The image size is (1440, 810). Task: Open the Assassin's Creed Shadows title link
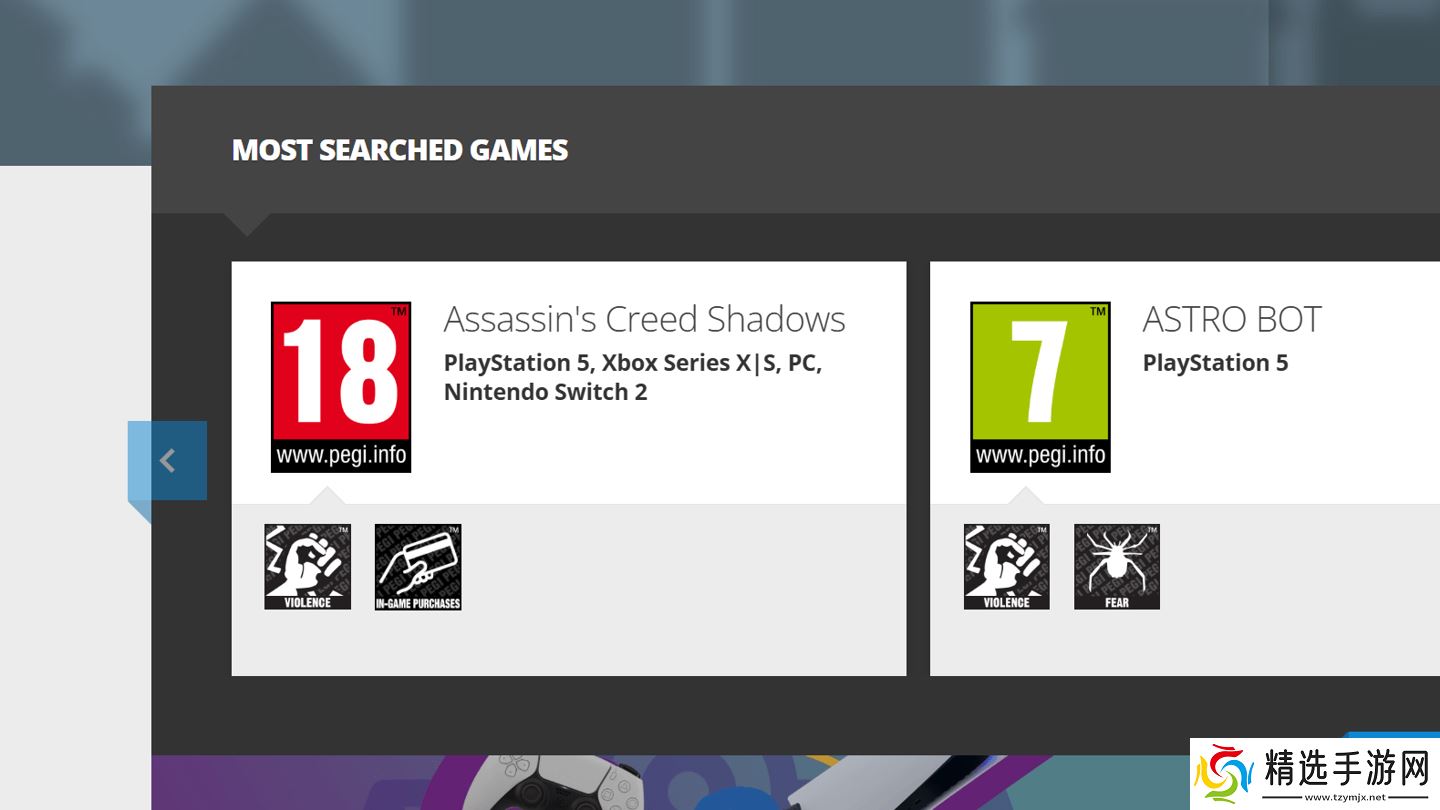tap(644, 320)
